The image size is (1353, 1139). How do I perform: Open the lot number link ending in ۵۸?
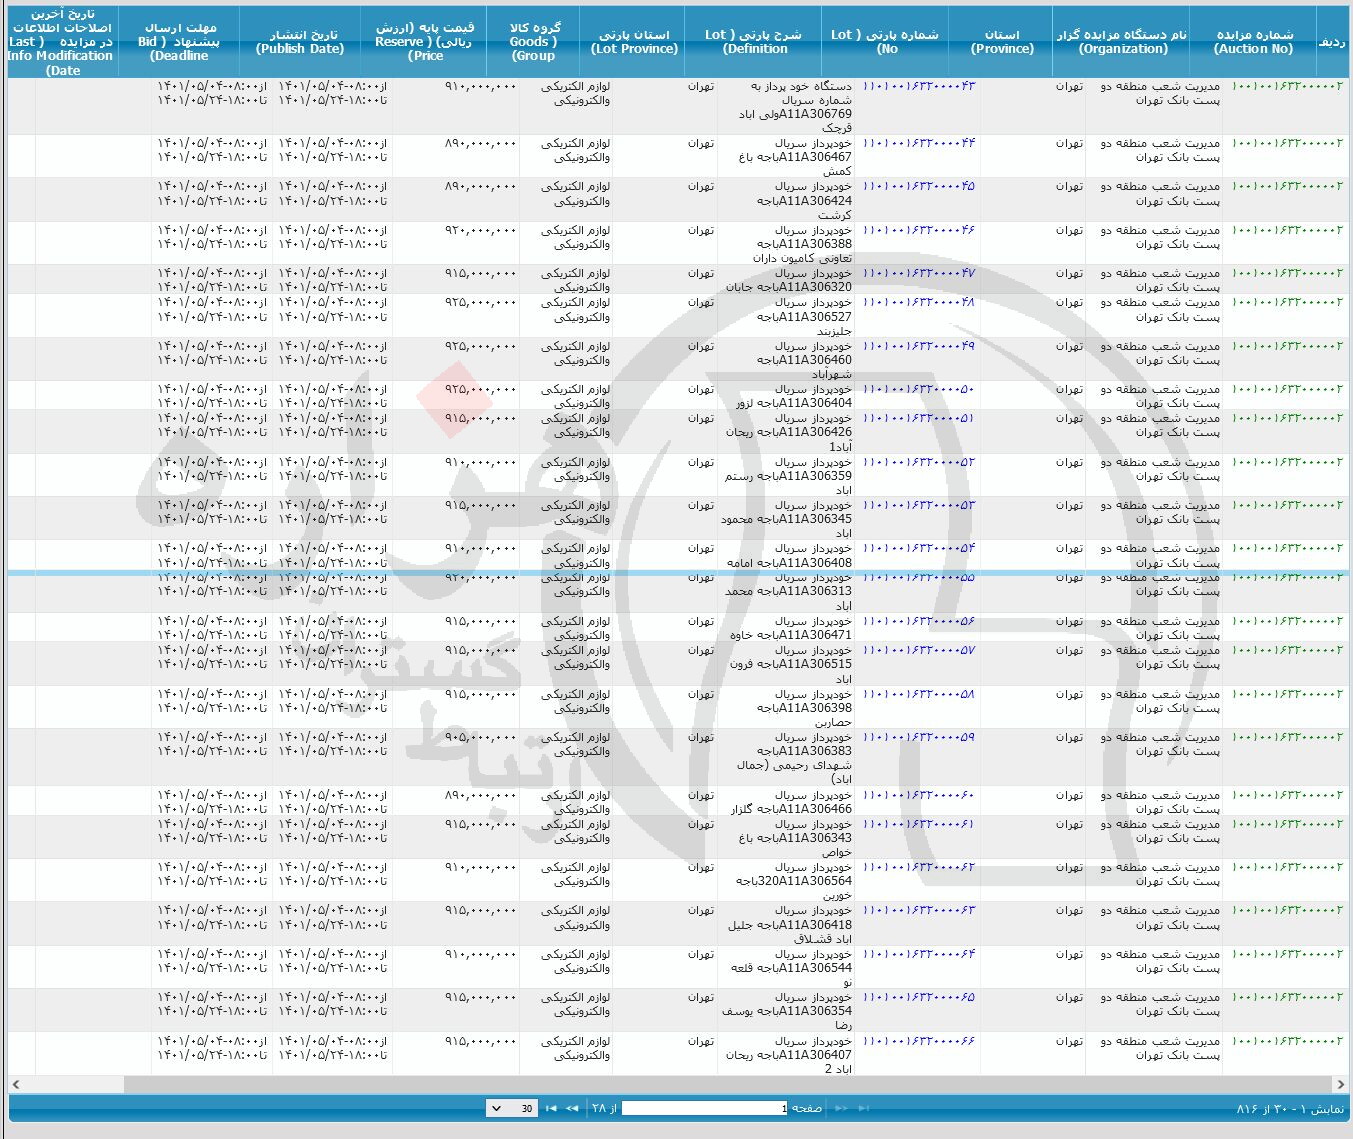(x=918, y=695)
